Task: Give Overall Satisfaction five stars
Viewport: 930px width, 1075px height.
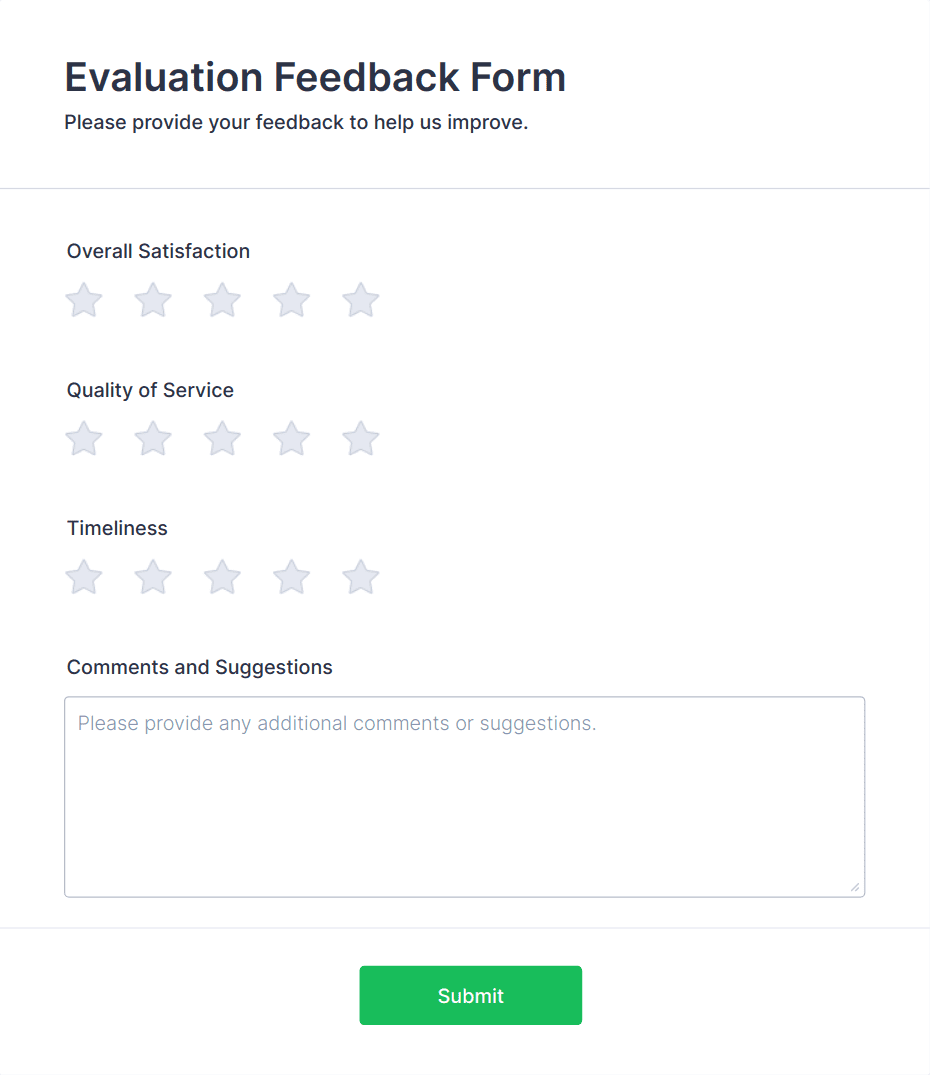Action: click(360, 299)
